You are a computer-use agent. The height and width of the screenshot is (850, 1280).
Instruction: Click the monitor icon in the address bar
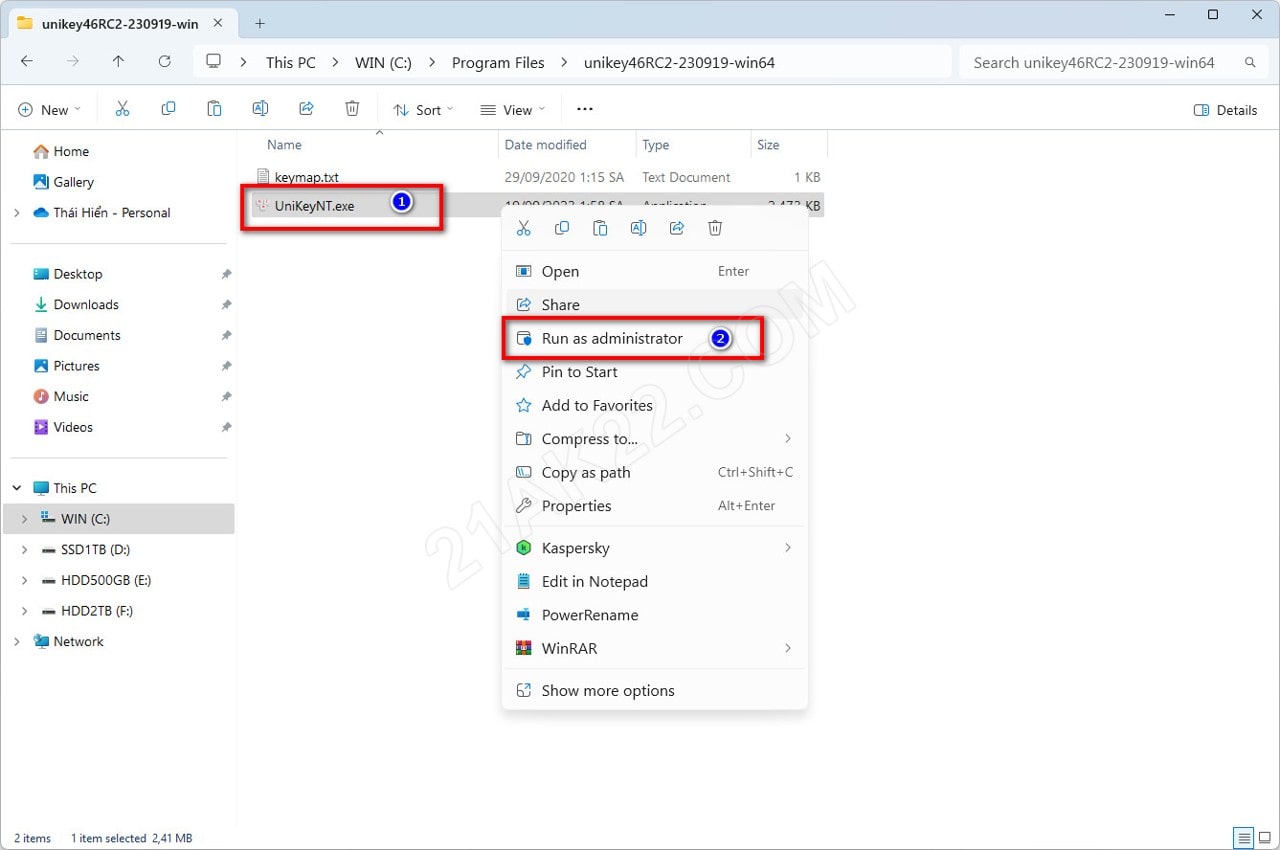point(213,62)
